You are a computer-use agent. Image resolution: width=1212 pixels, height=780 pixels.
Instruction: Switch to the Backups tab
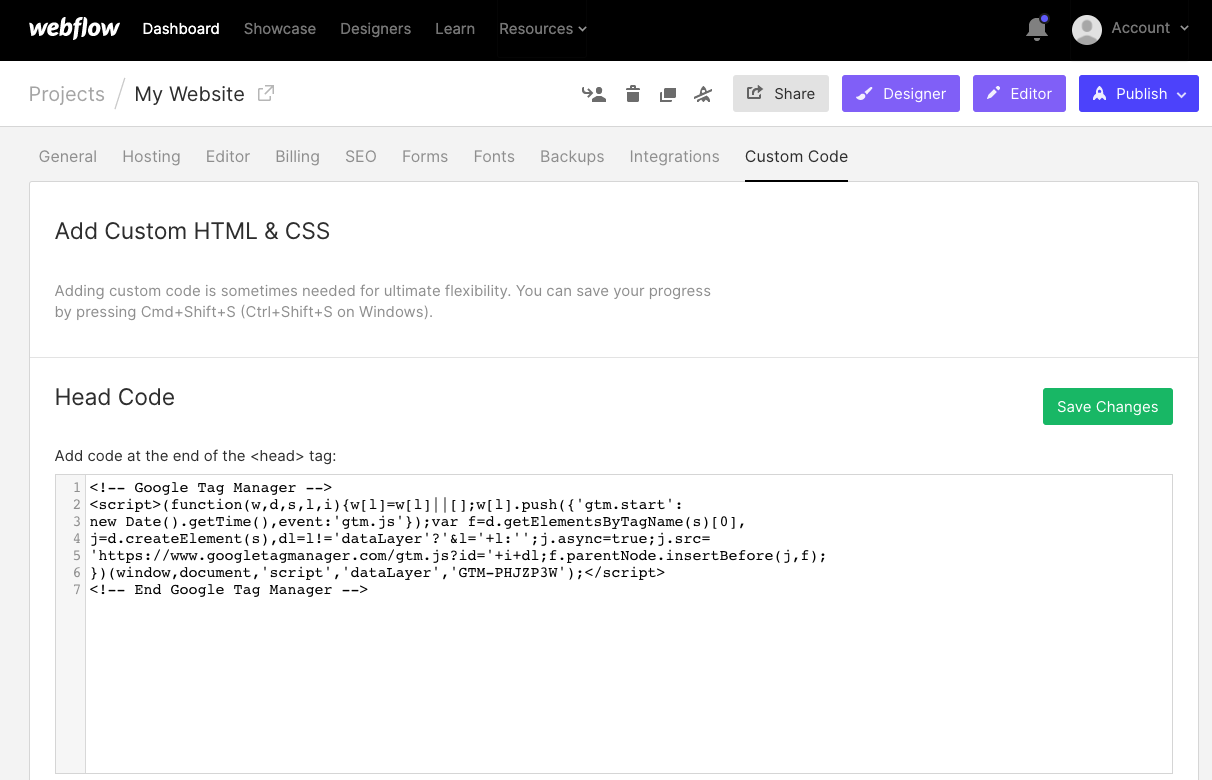572,156
